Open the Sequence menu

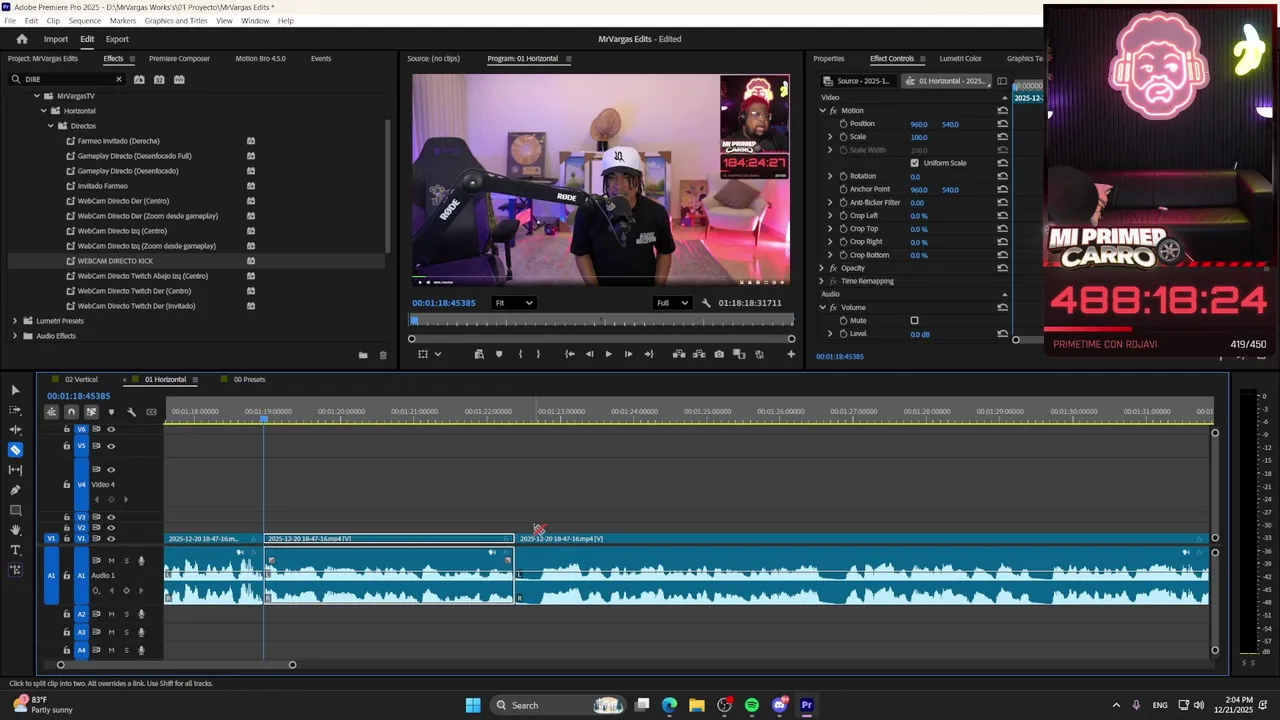click(84, 21)
